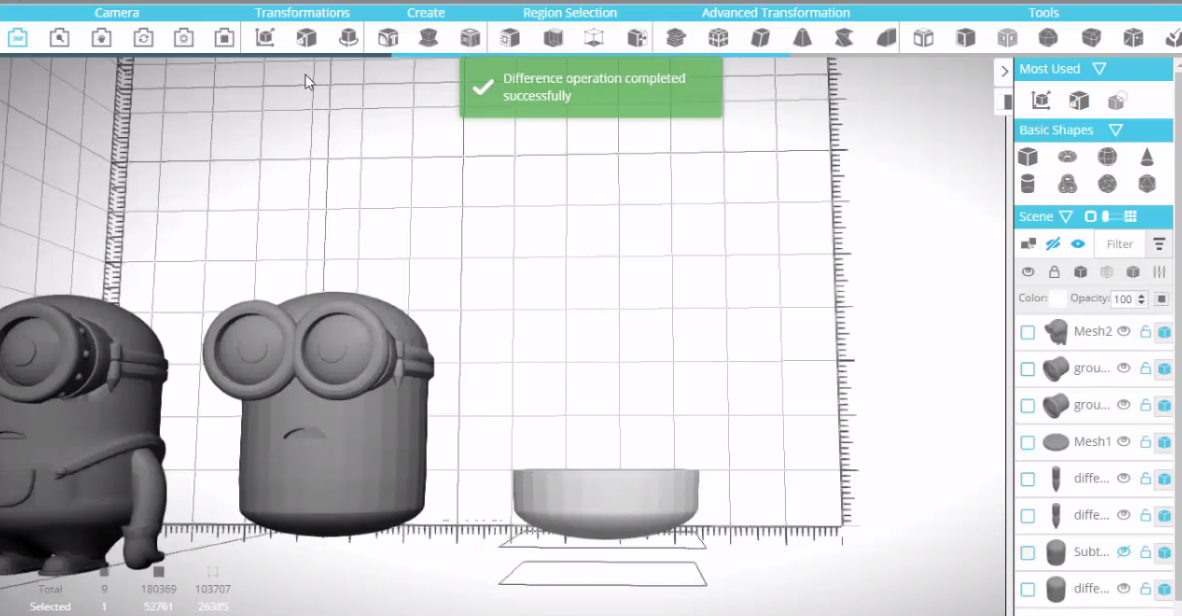
Task: Open the Create toolbar group
Action: click(x=426, y=13)
